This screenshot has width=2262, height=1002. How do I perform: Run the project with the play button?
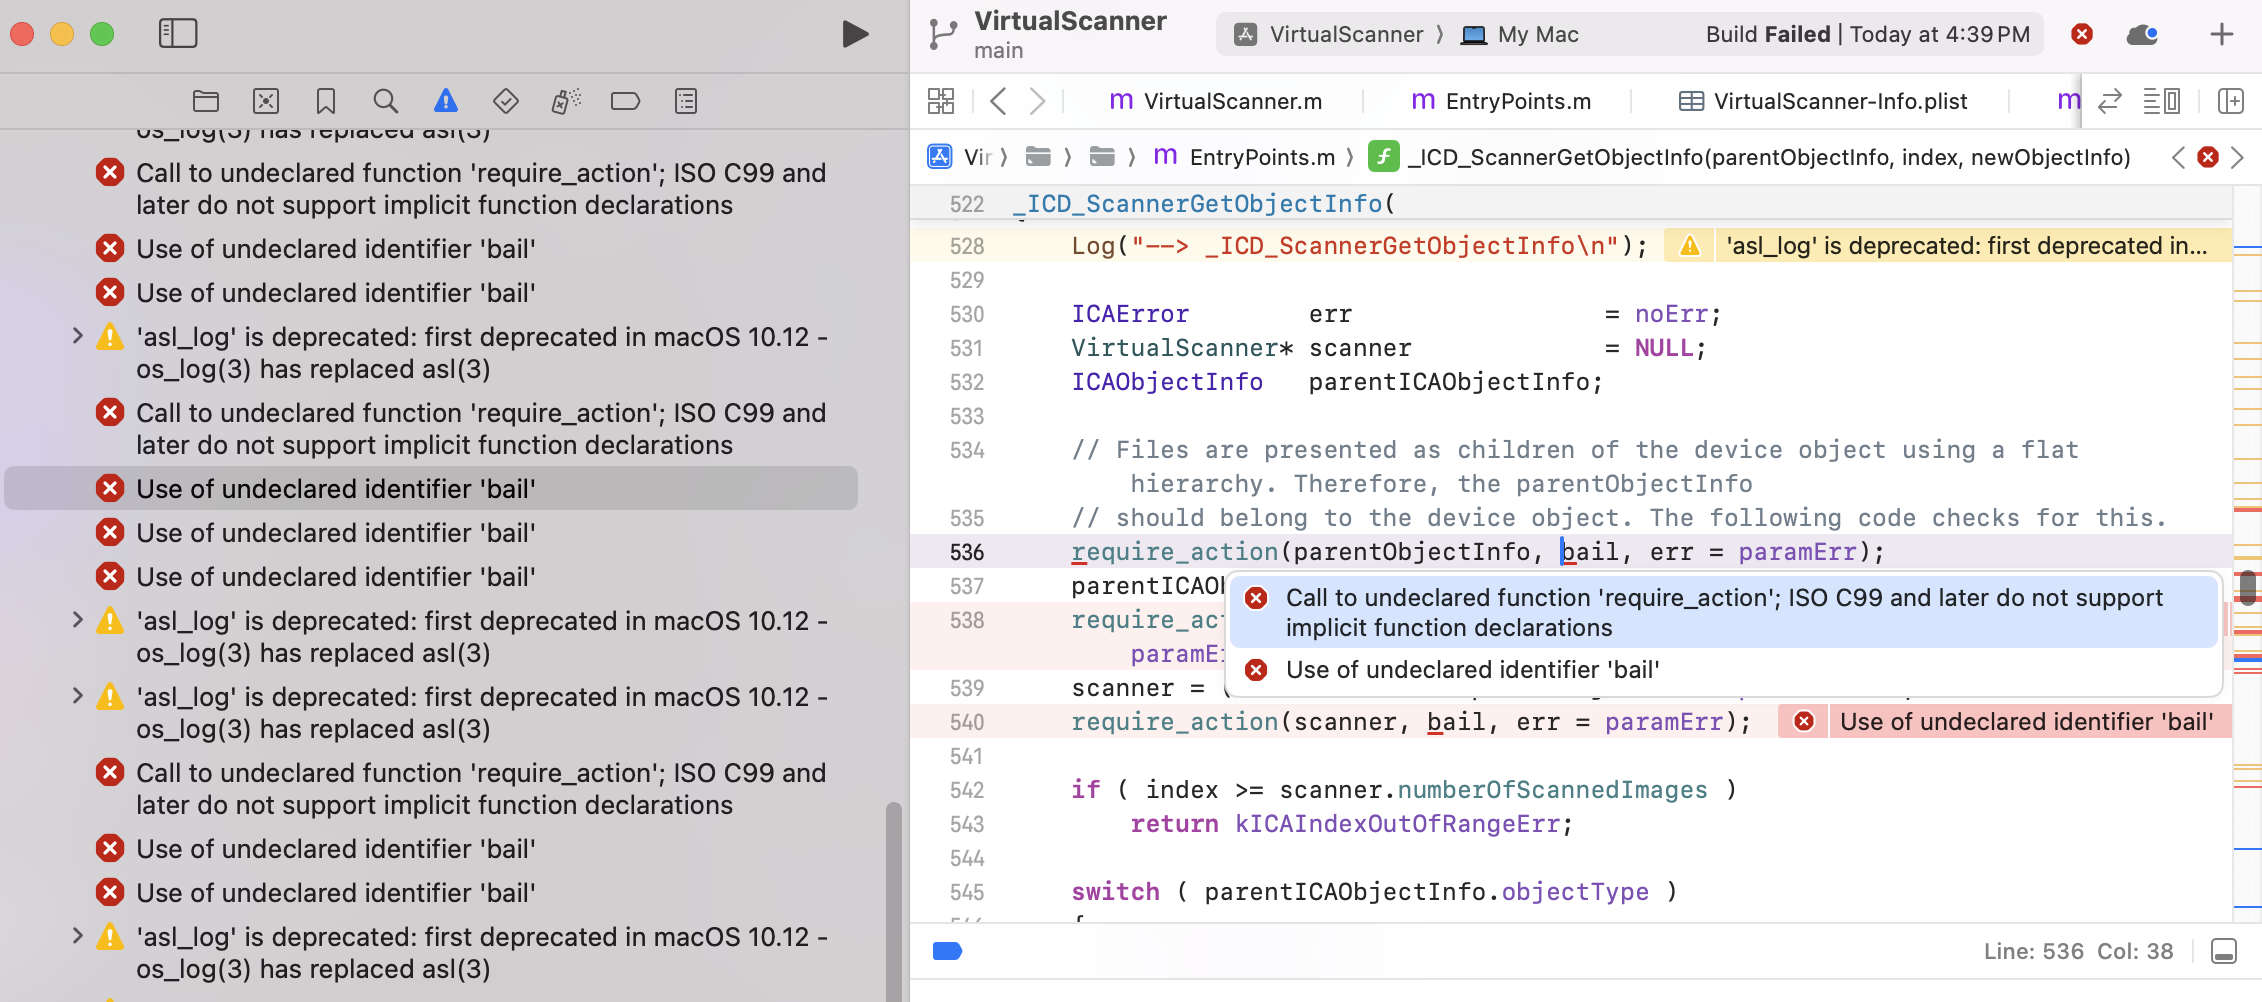[854, 34]
